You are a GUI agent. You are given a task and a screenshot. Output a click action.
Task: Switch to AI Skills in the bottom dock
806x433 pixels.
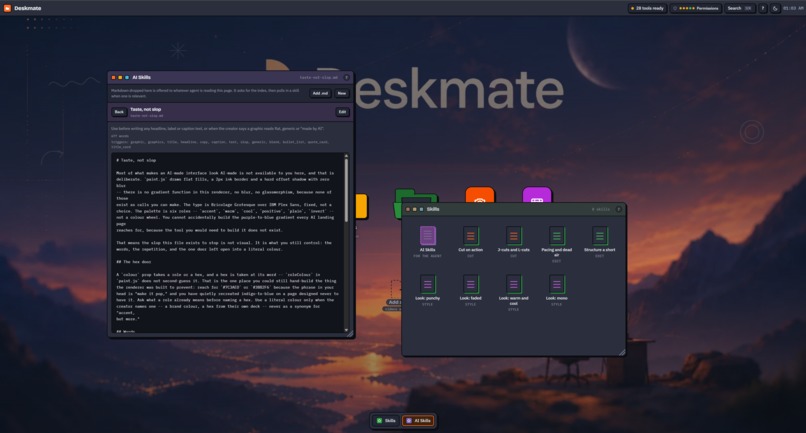418,421
